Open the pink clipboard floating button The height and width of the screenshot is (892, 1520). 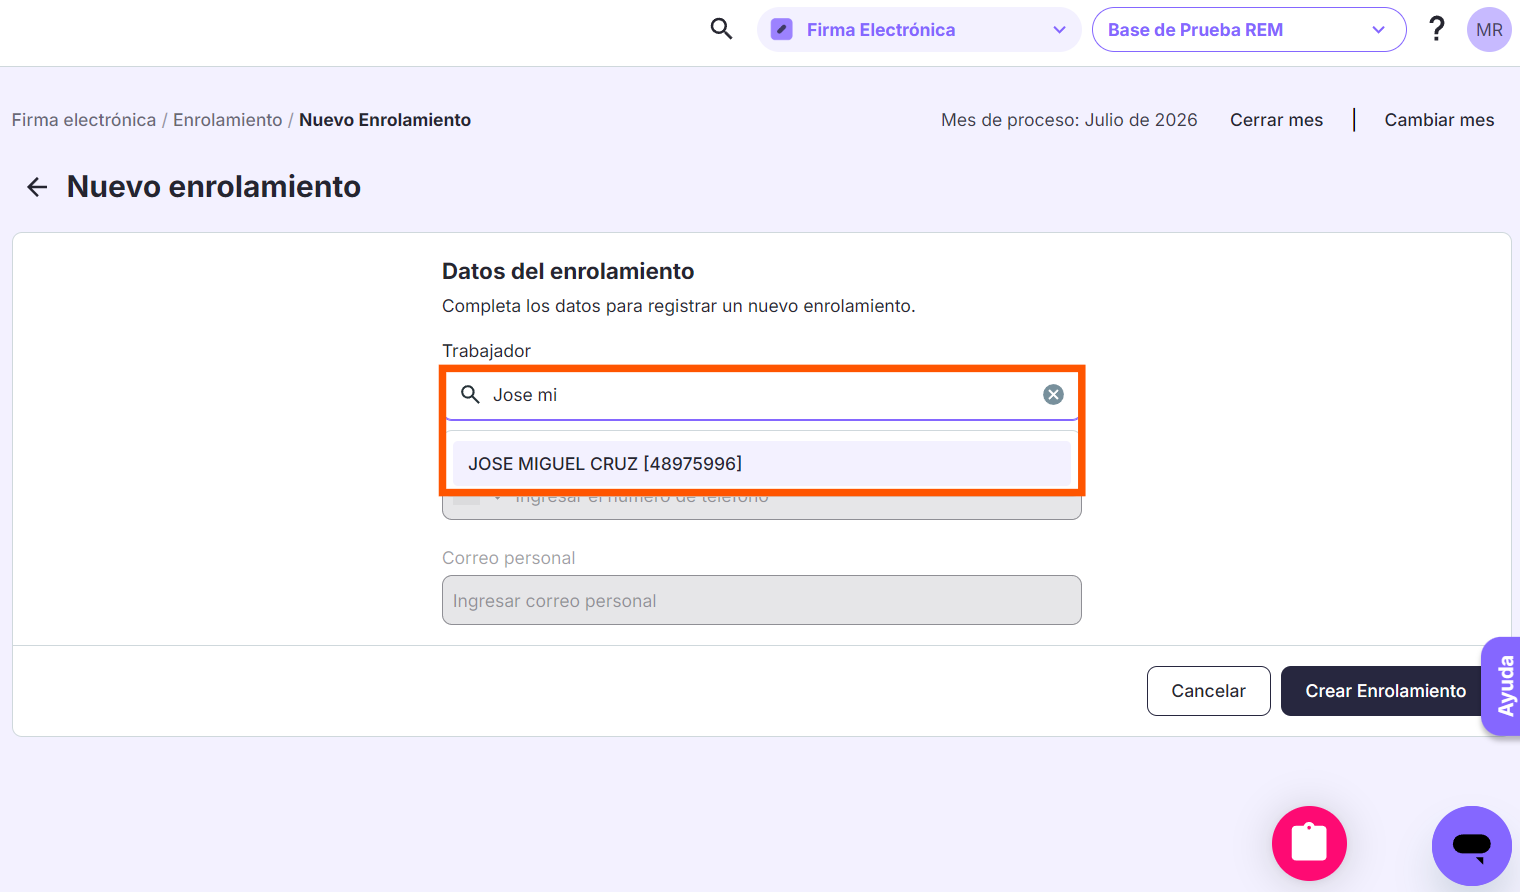click(1309, 843)
